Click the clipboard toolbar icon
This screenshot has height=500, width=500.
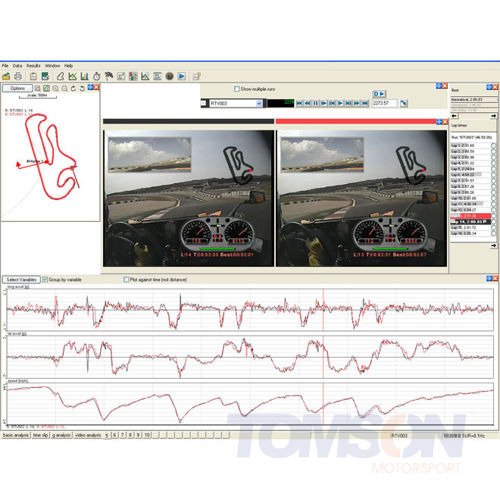pos(33,76)
